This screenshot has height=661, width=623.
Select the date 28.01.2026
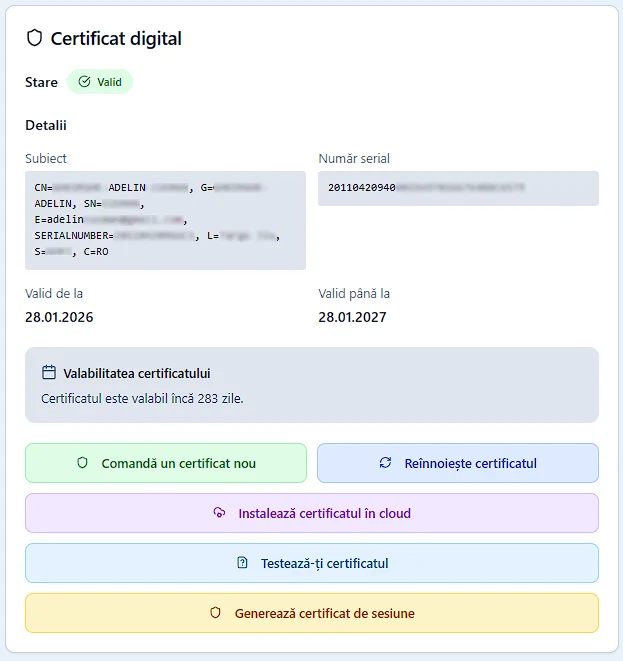pyautogui.click(x=59, y=317)
